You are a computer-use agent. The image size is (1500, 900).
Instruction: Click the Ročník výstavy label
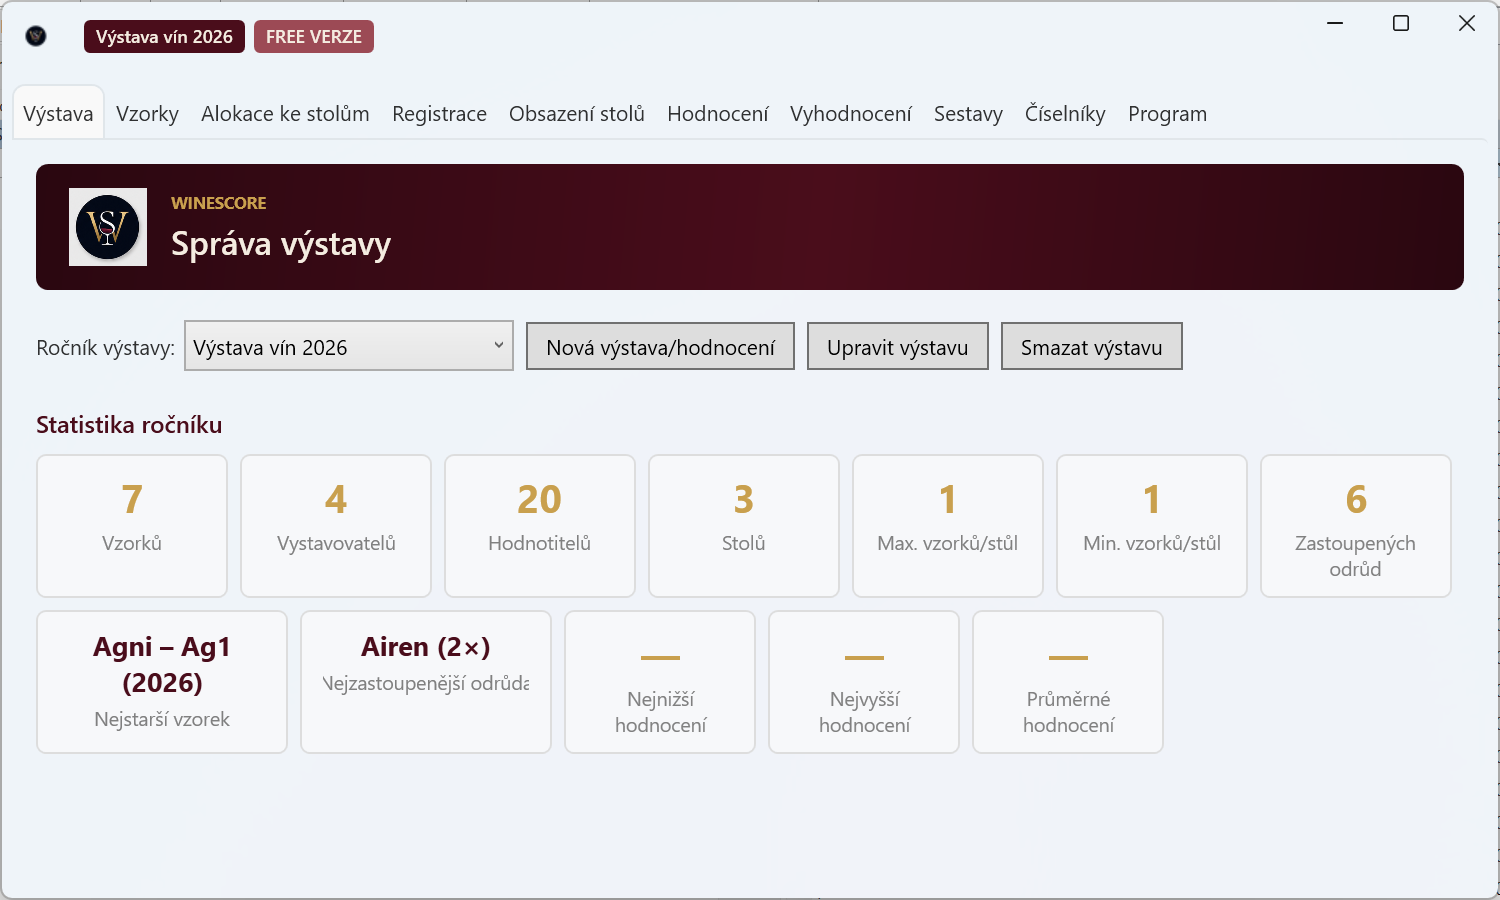click(106, 348)
